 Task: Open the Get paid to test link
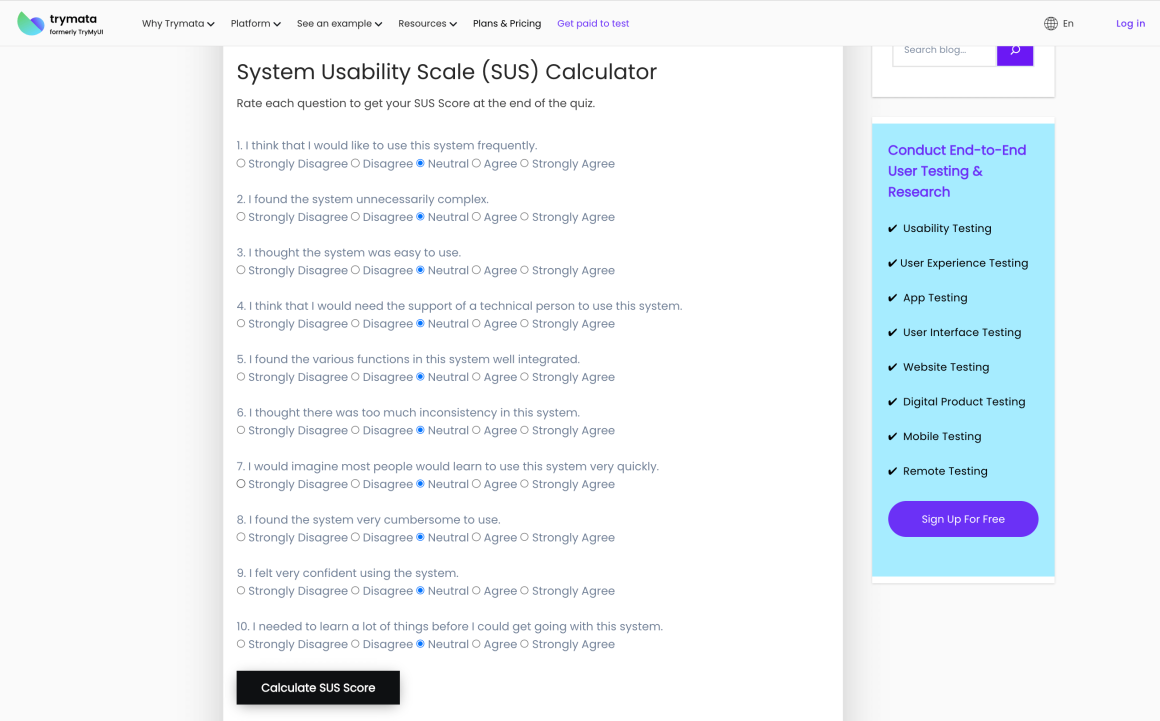tap(593, 24)
